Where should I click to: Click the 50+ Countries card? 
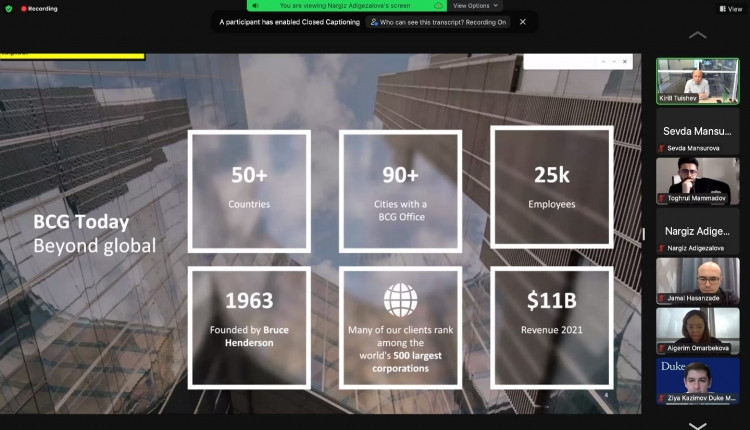pos(249,191)
